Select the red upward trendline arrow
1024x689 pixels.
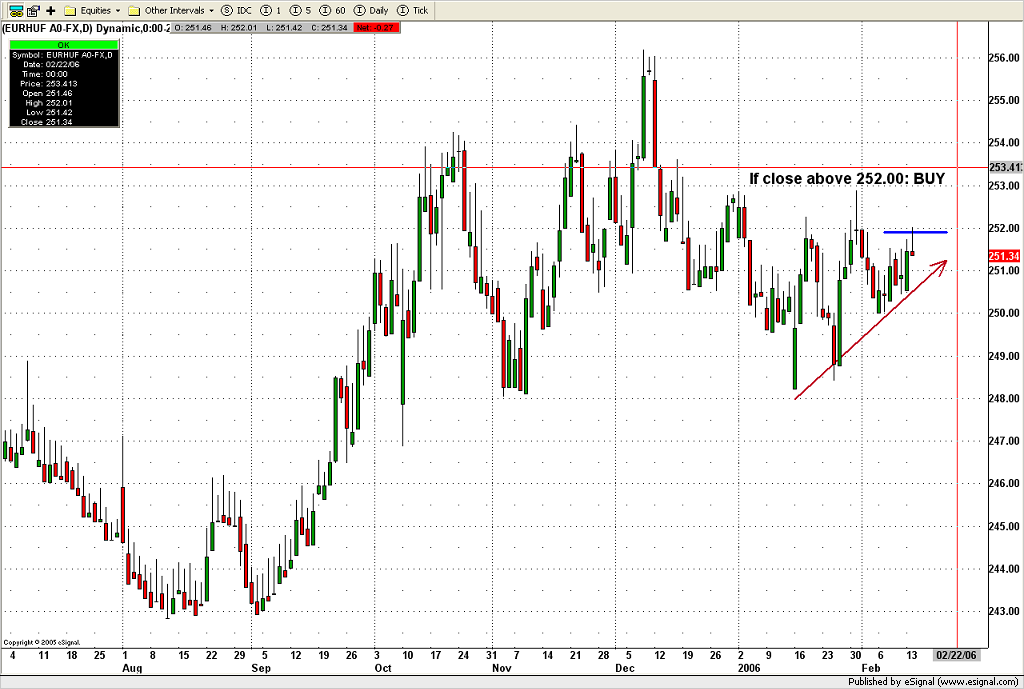tap(870, 331)
